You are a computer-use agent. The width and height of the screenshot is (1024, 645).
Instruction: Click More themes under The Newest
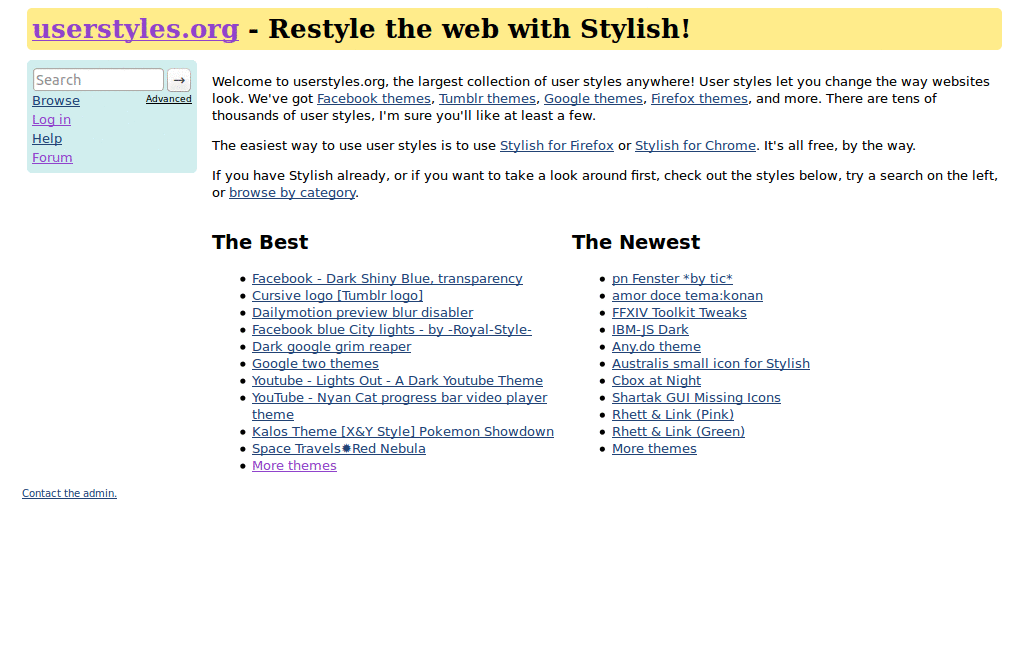[x=654, y=448]
